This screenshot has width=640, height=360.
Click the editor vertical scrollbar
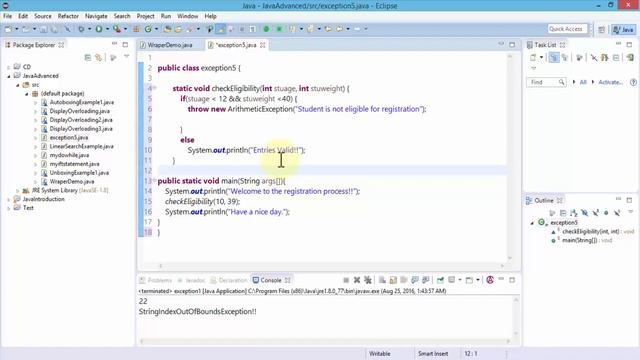(509, 157)
